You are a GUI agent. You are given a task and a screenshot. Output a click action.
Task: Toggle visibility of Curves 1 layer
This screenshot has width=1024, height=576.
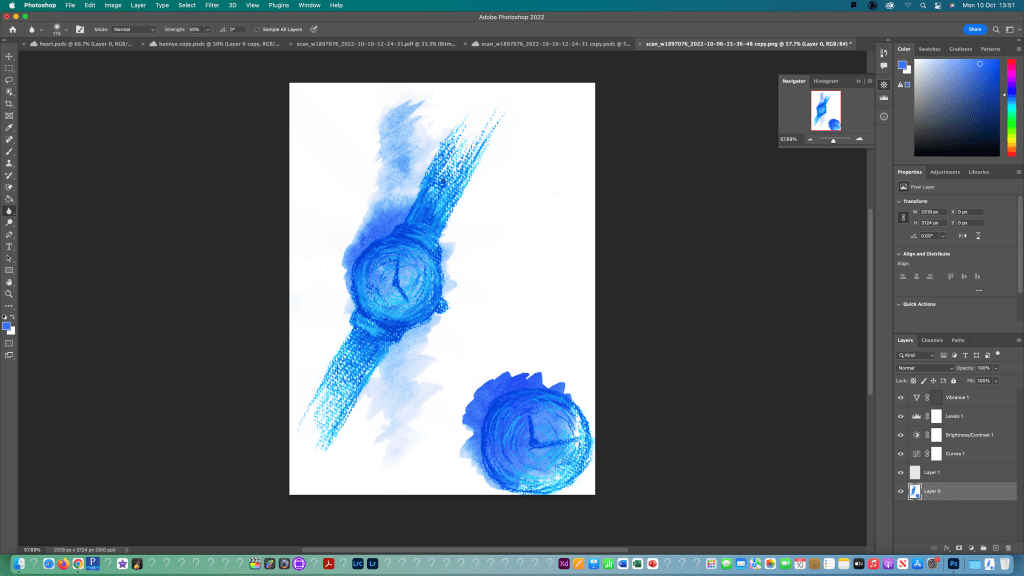(x=900, y=453)
